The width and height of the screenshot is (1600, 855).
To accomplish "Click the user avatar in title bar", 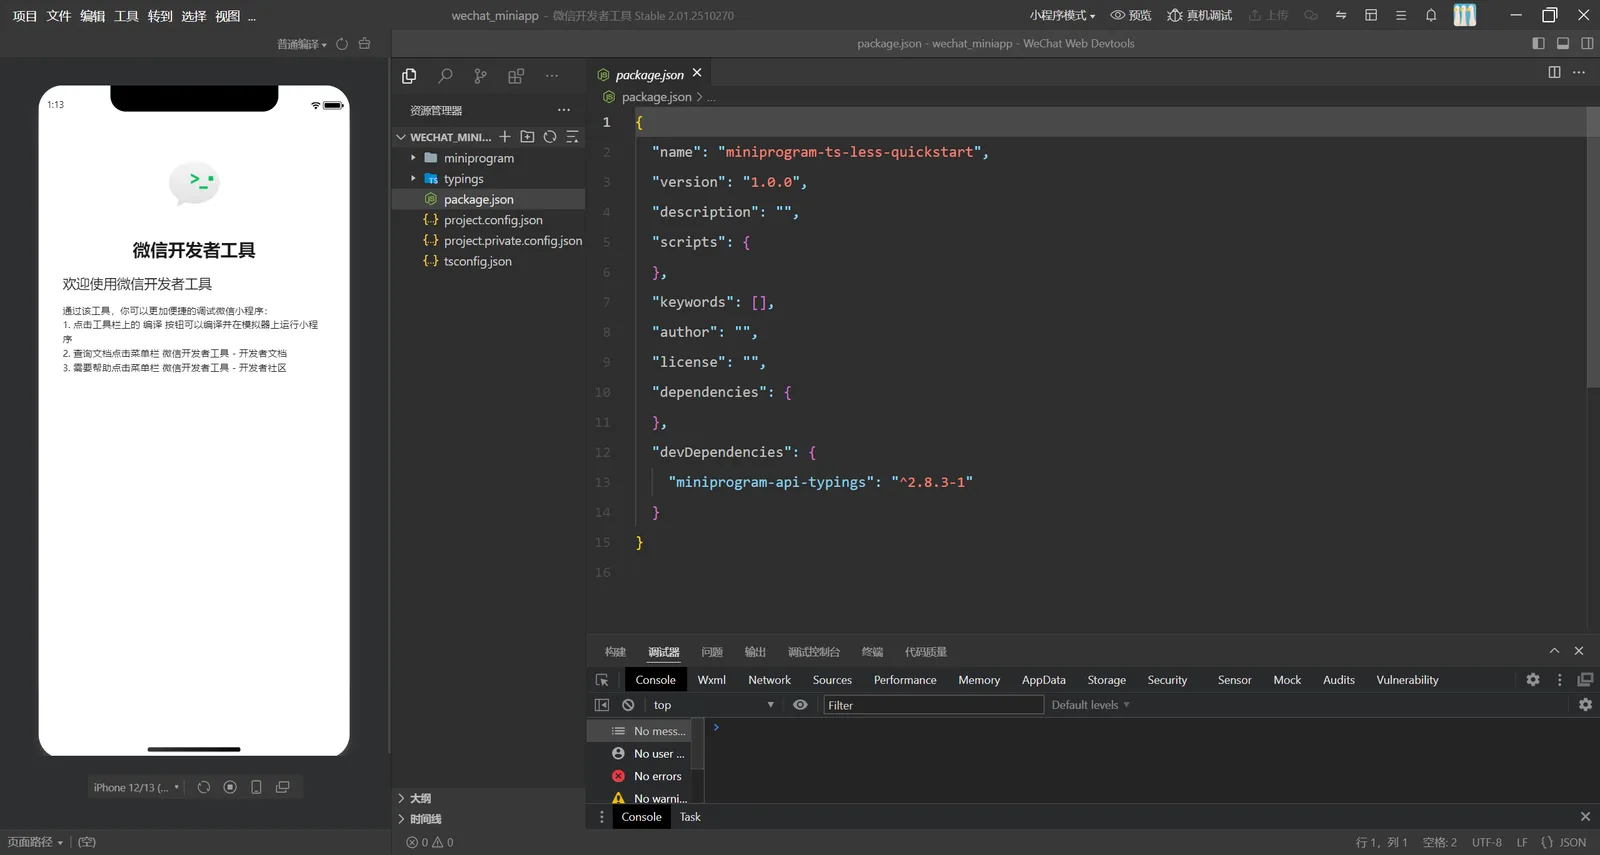I will coord(1465,15).
